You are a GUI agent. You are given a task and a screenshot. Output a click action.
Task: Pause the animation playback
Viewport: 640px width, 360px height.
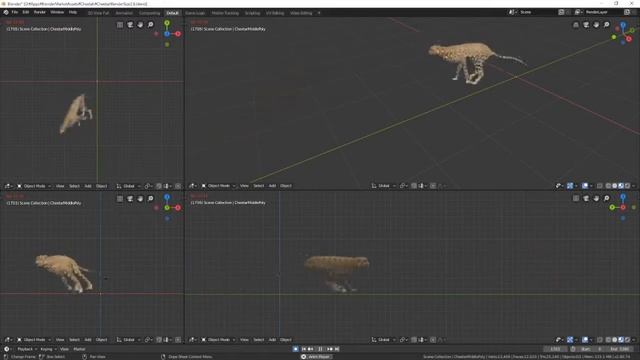320,349
